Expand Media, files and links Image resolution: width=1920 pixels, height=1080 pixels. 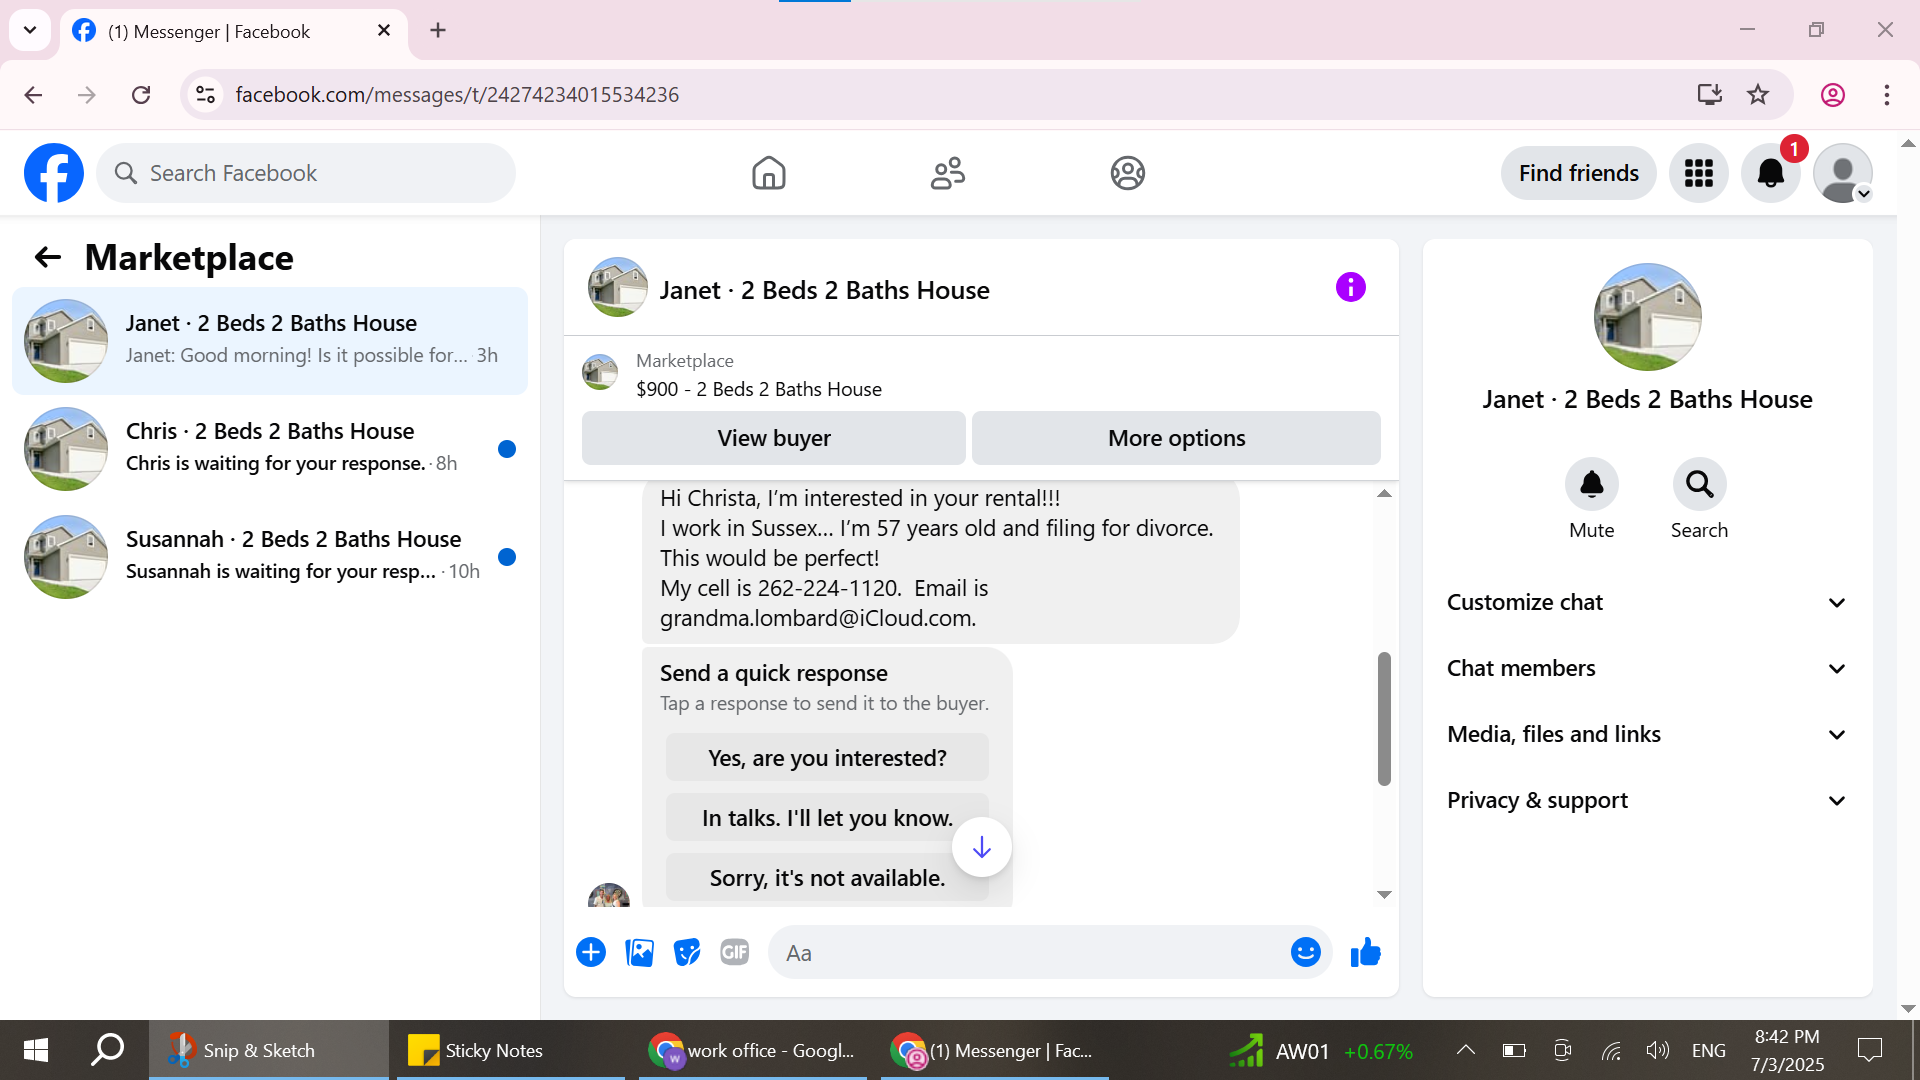click(x=1646, y=734)
